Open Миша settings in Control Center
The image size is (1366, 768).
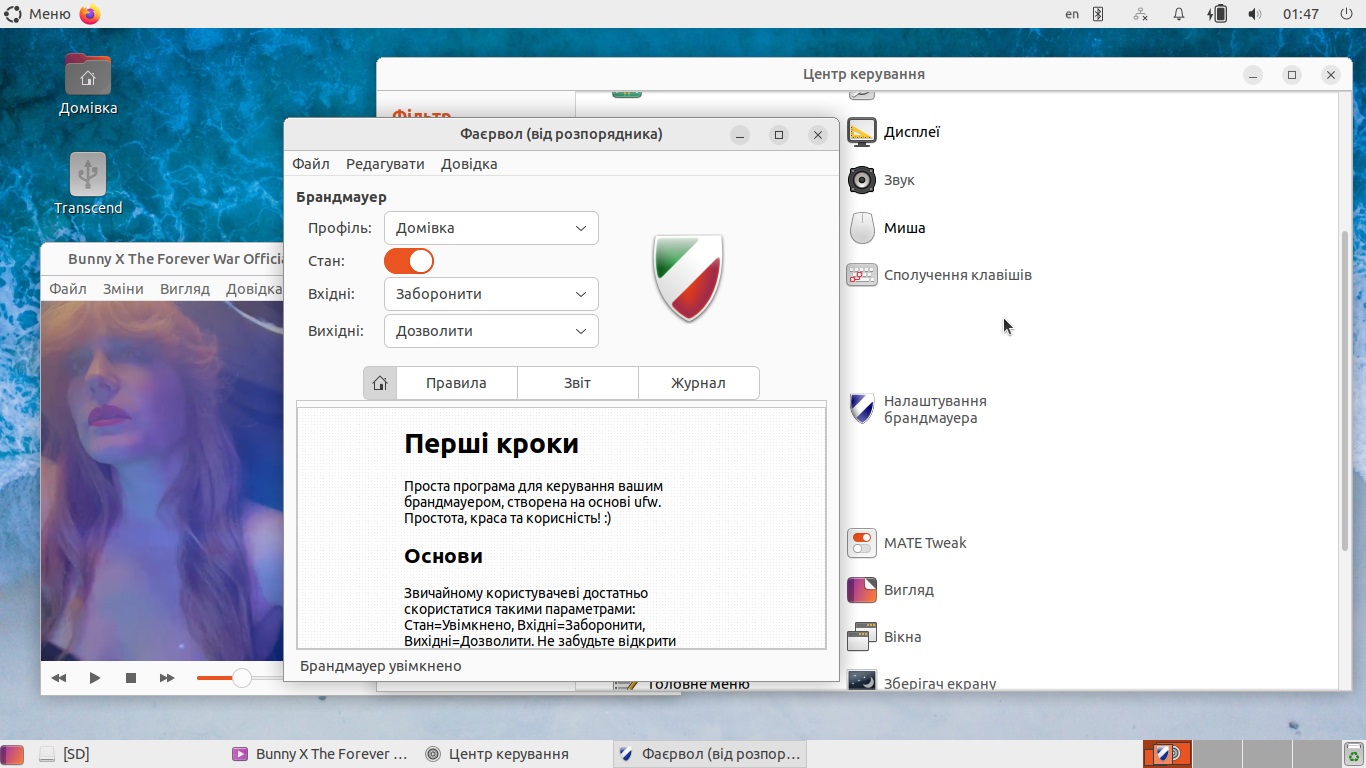click(x=887, y=228)
